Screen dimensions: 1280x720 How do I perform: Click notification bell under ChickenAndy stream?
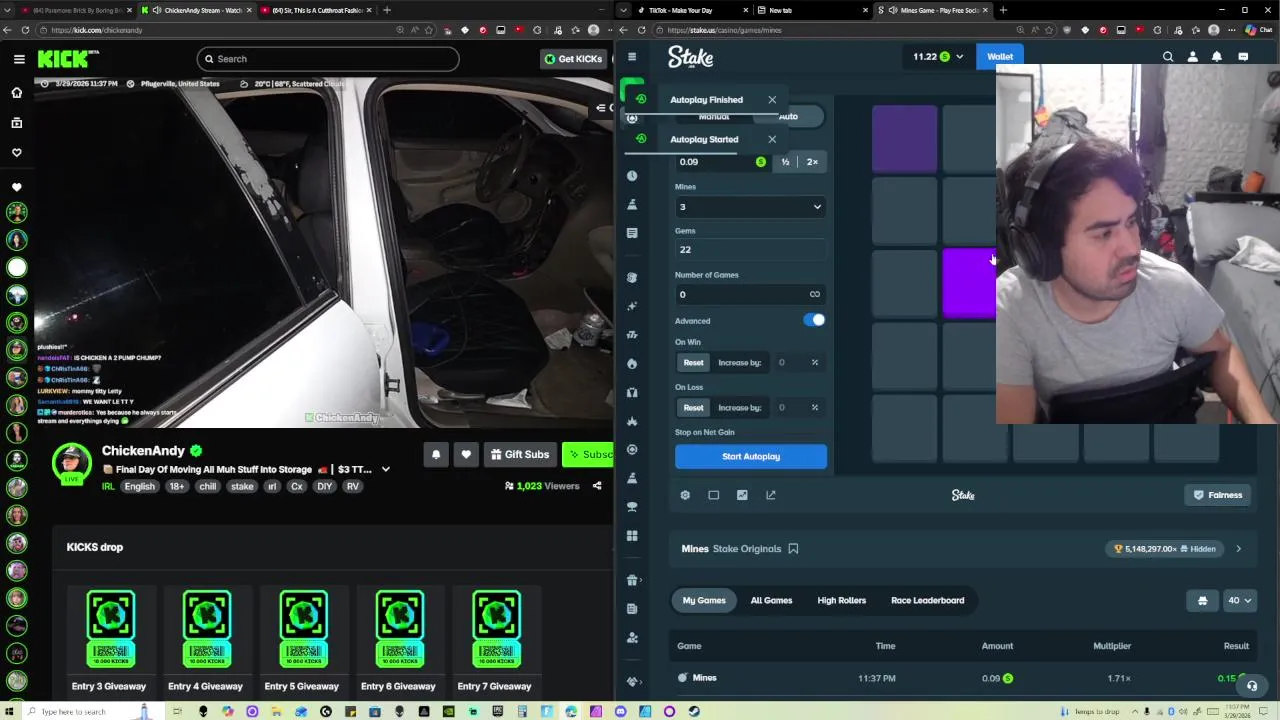point(436,455)
